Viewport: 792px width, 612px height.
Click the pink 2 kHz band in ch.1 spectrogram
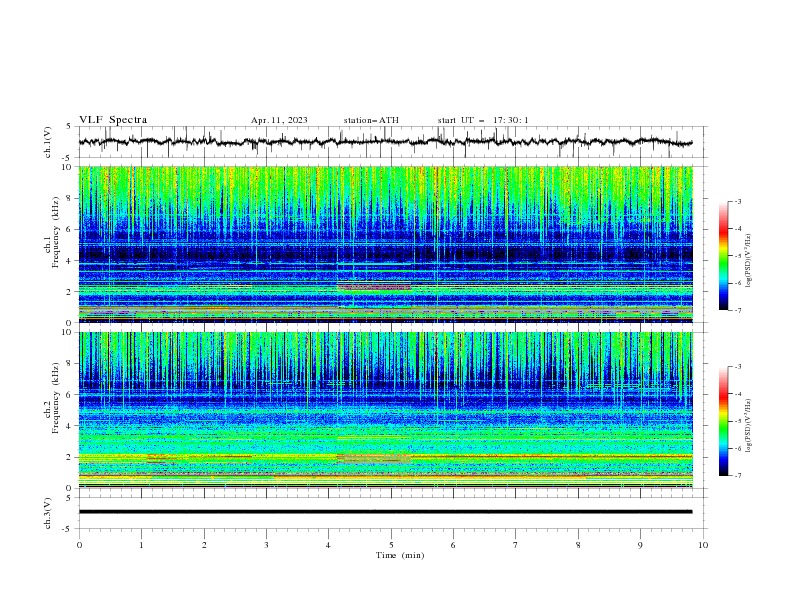(x=374, y=287)
